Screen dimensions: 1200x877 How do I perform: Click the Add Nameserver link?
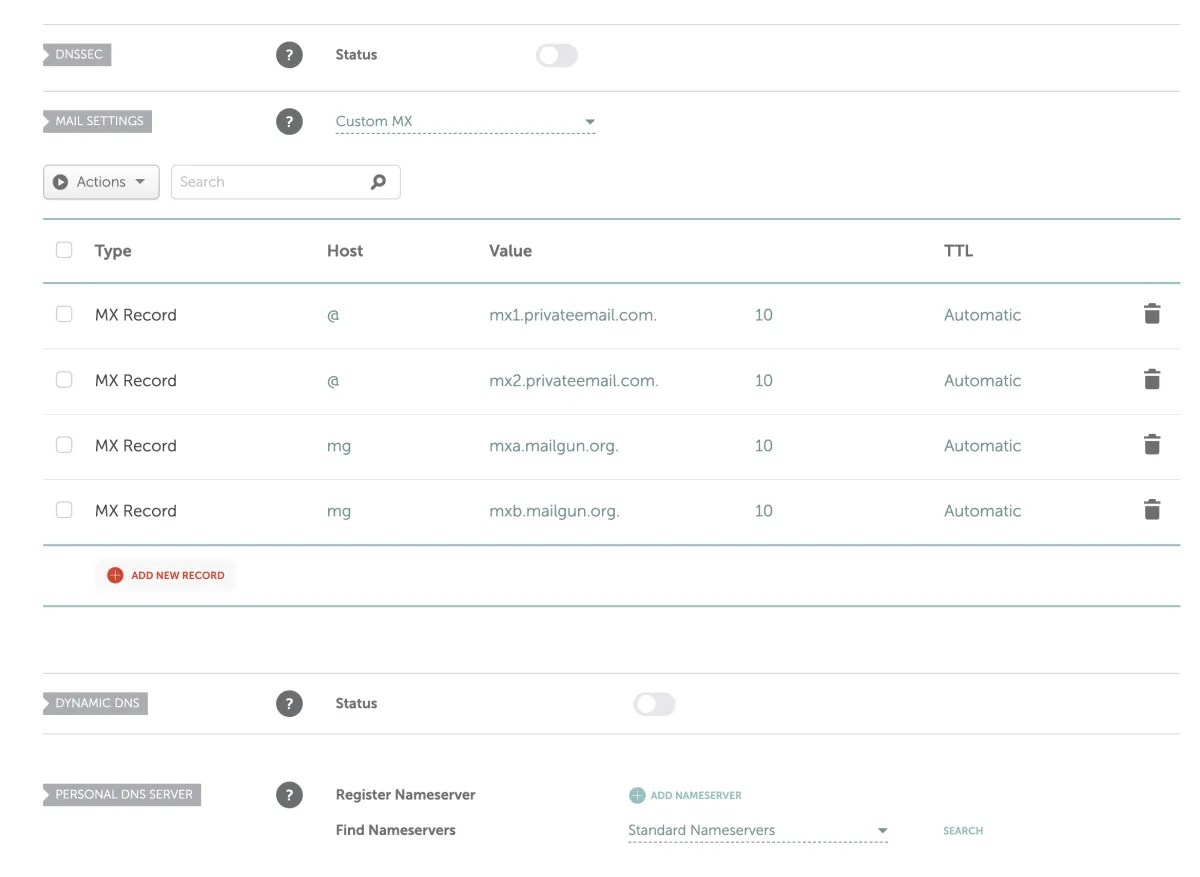pos(685,795)
